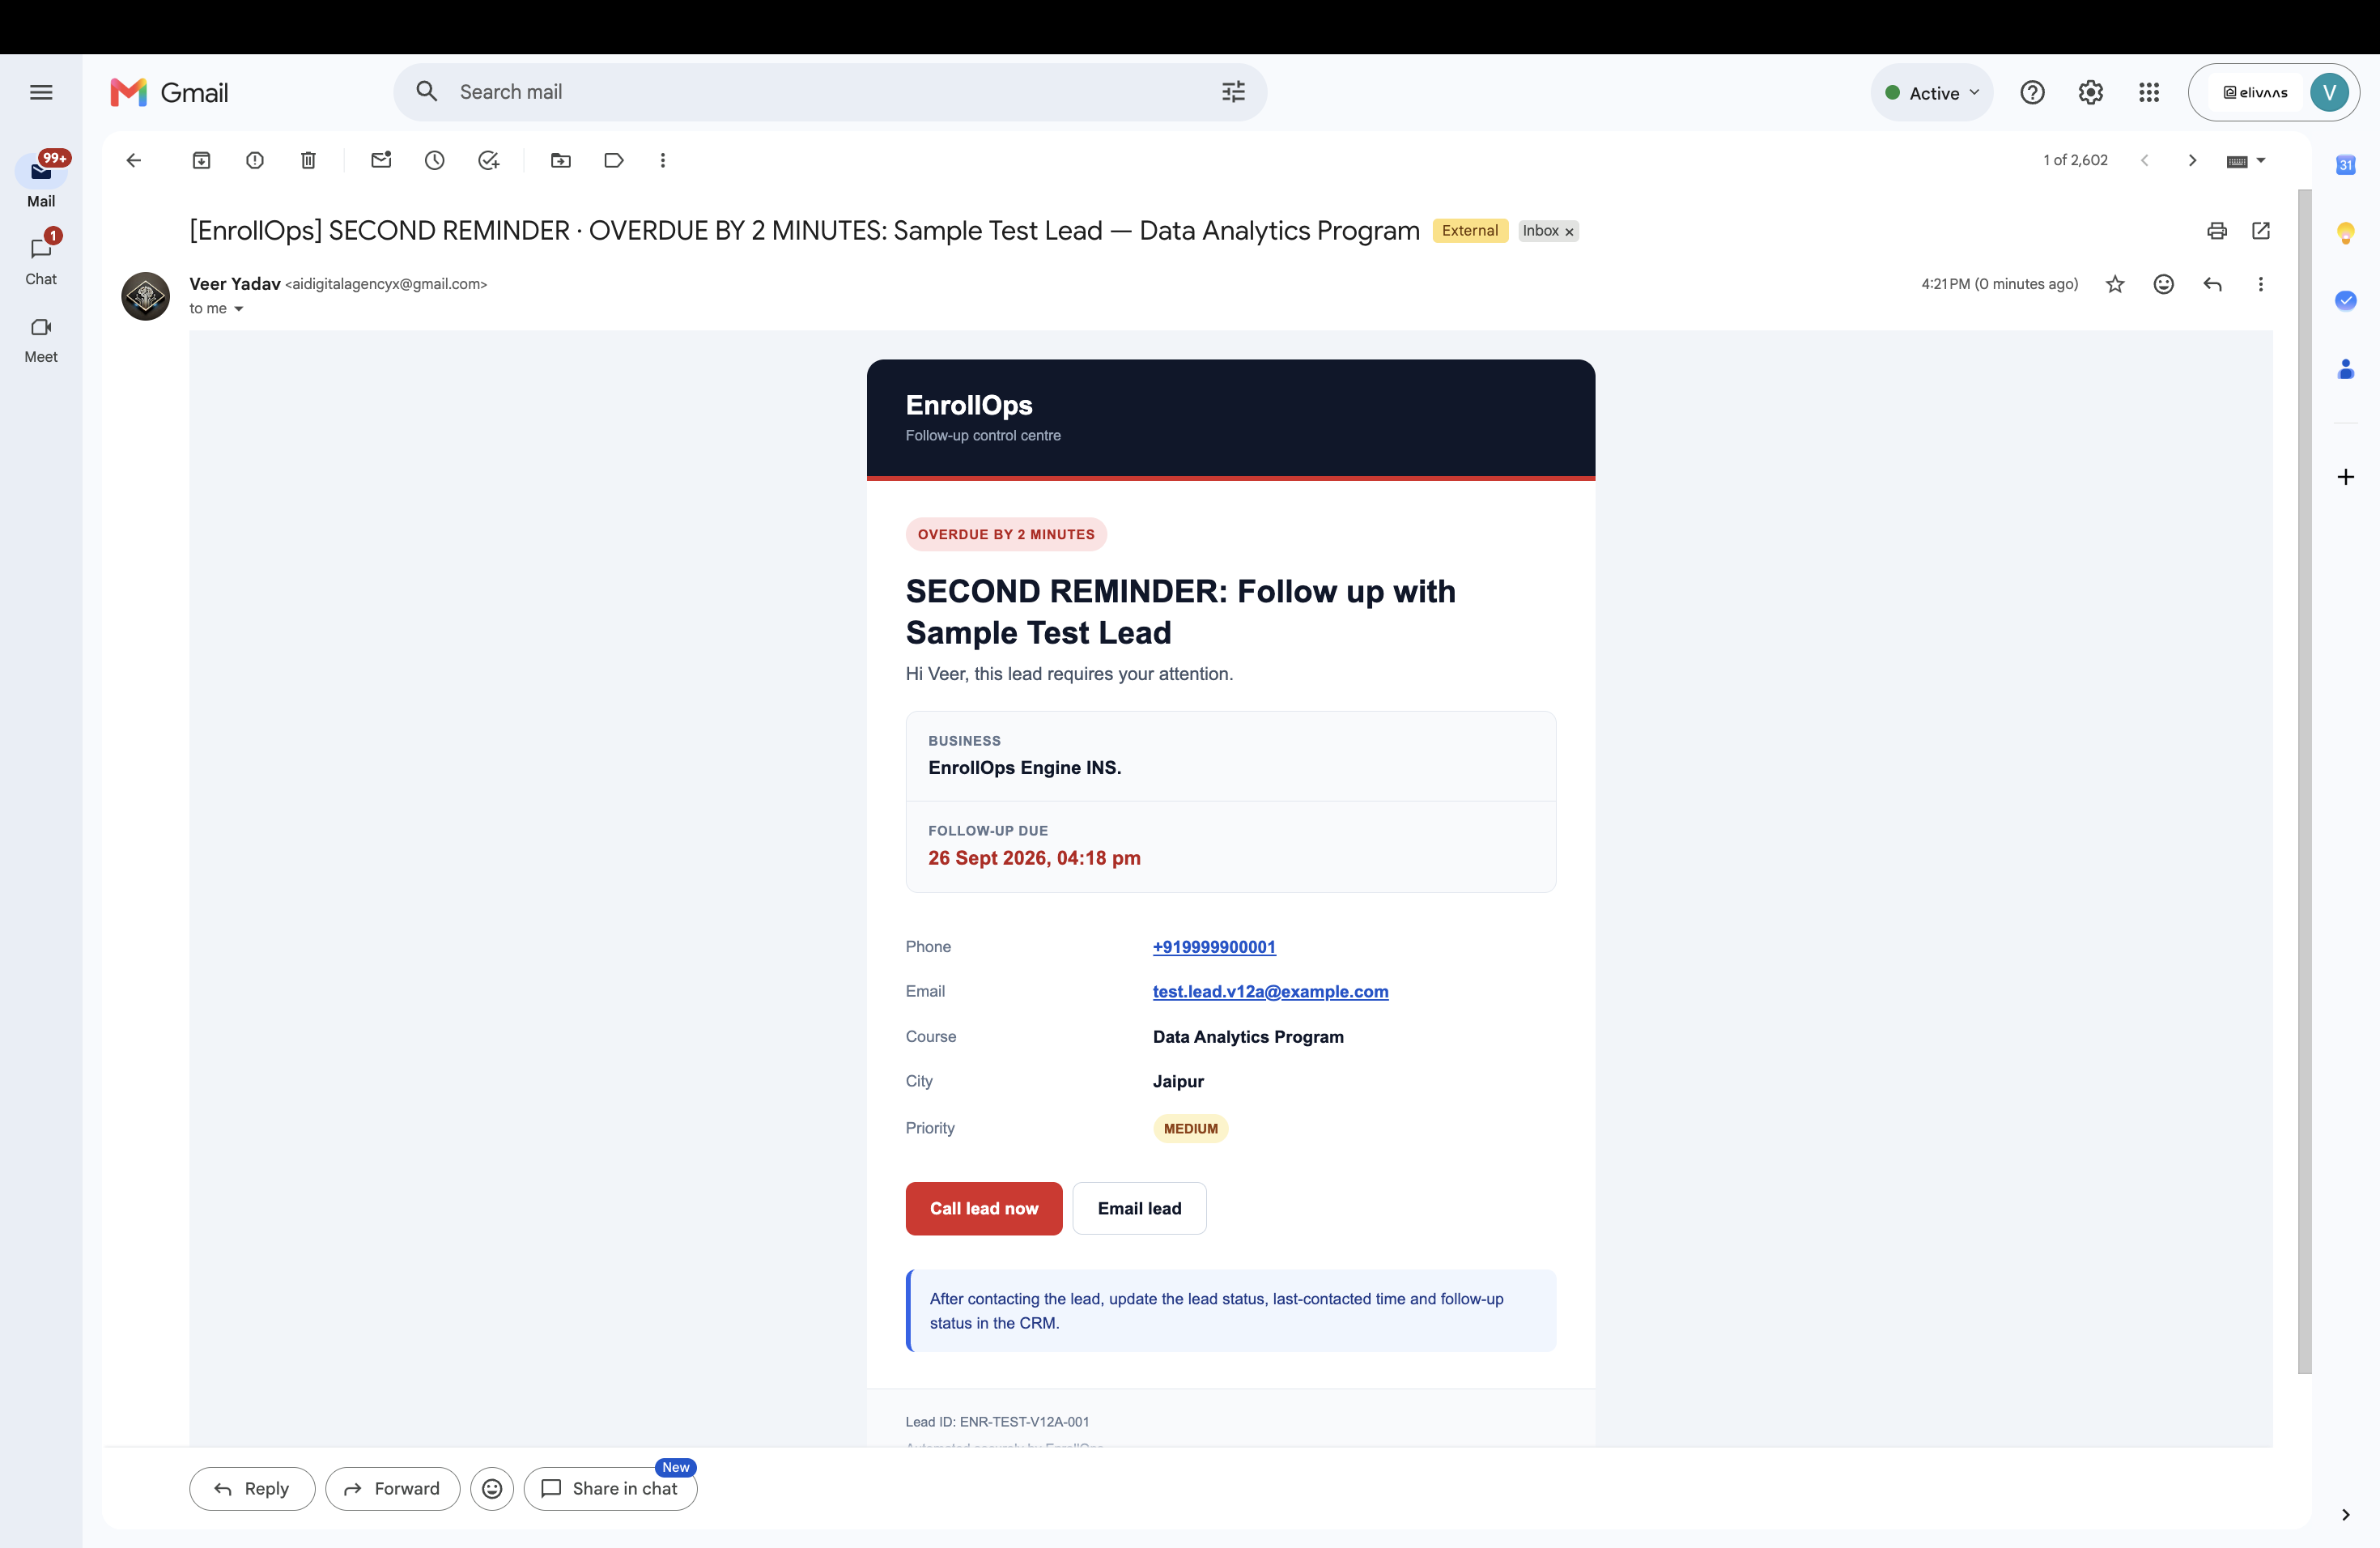
Task: Switch to Chat tab in sidebar
Action: (x=41, y=259)
